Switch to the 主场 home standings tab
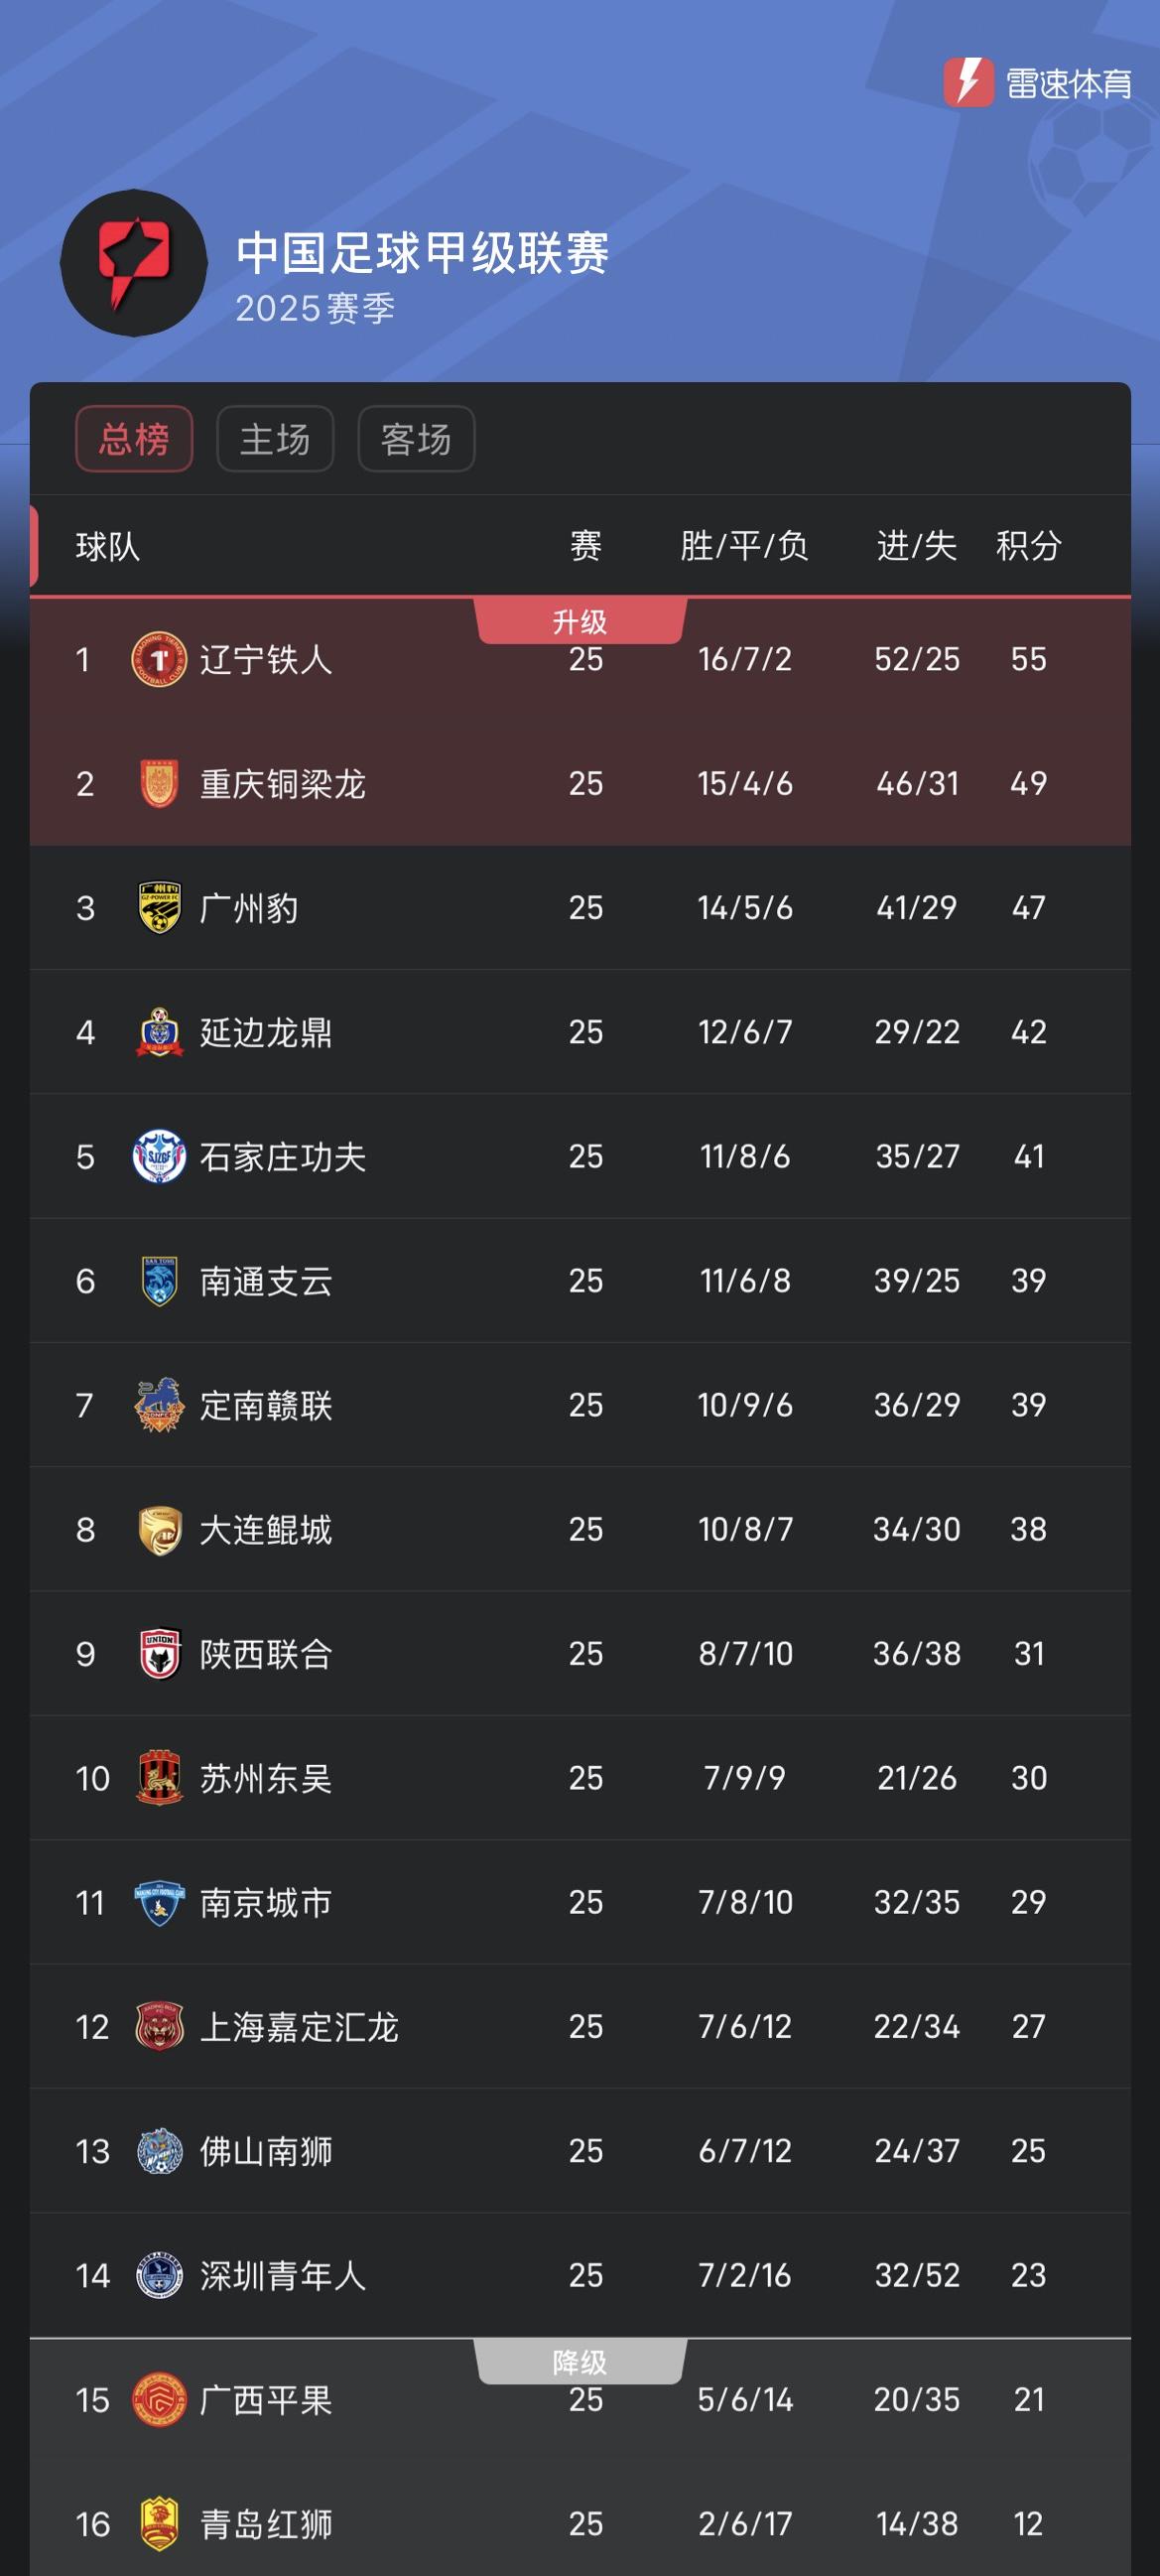Viewport: 1160px width, 2576px height. point(275,439)
